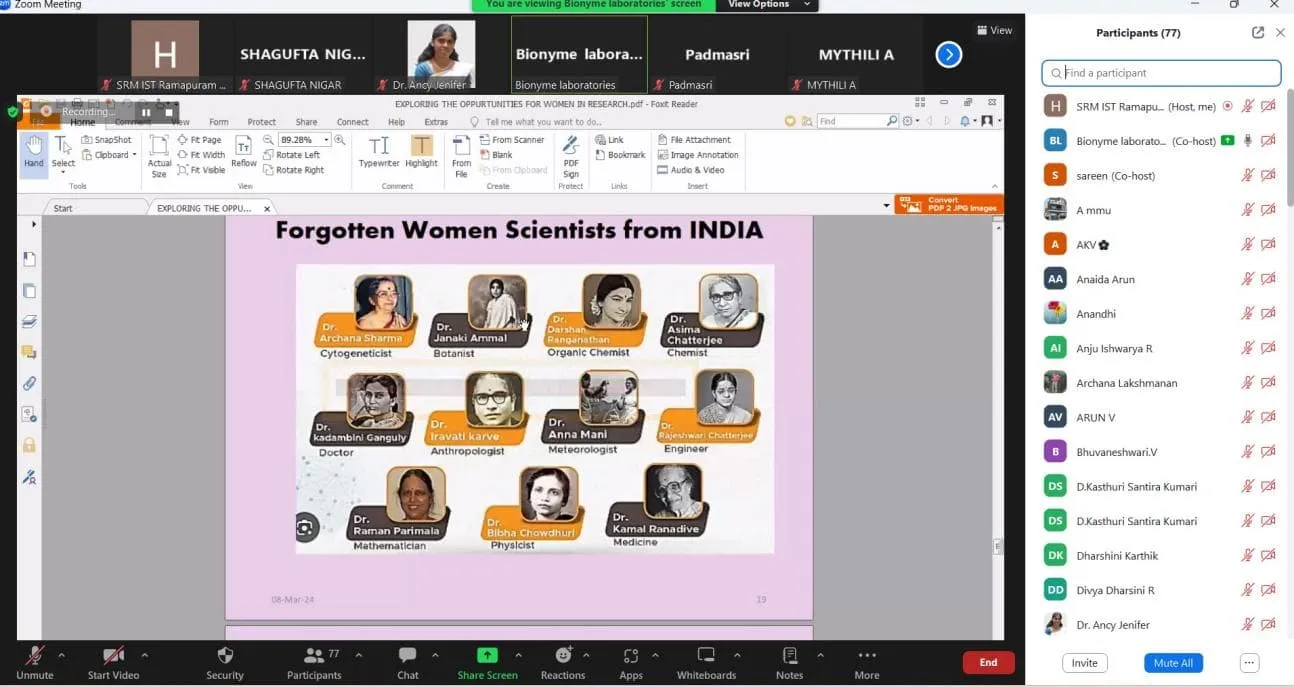Open Zoom Notes
Image resolution: width=1294 pixels, height=687 pixels.
[x=789, y=662]
